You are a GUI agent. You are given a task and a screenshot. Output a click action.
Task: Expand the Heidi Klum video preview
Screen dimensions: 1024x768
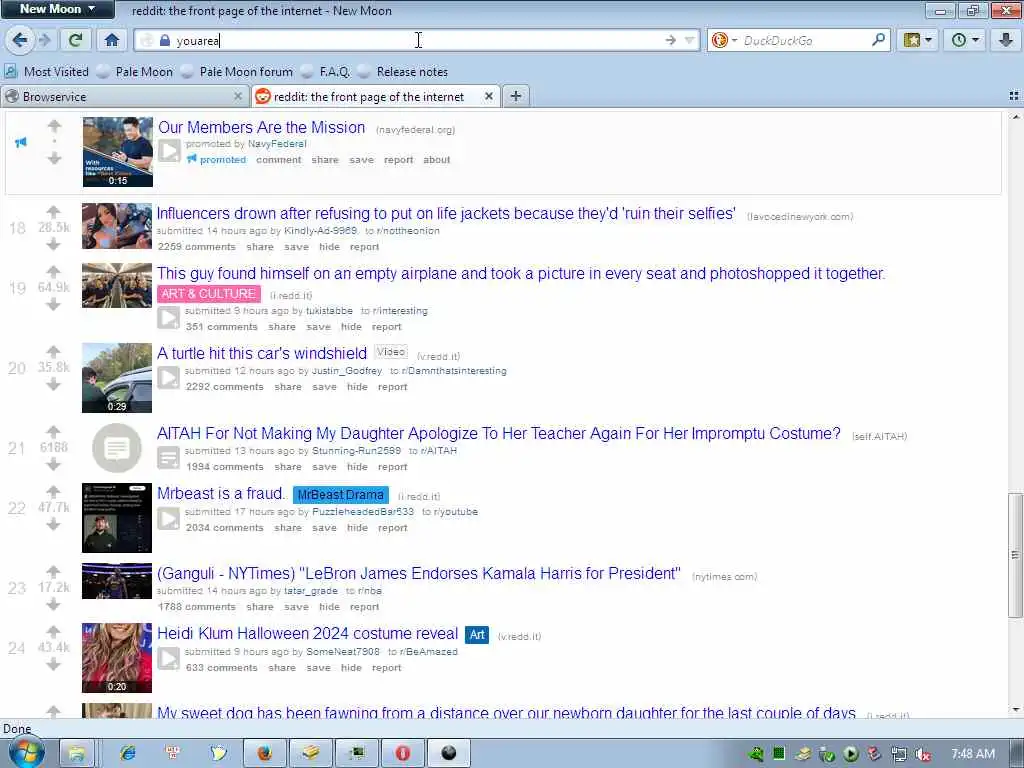tap(168, 658)
